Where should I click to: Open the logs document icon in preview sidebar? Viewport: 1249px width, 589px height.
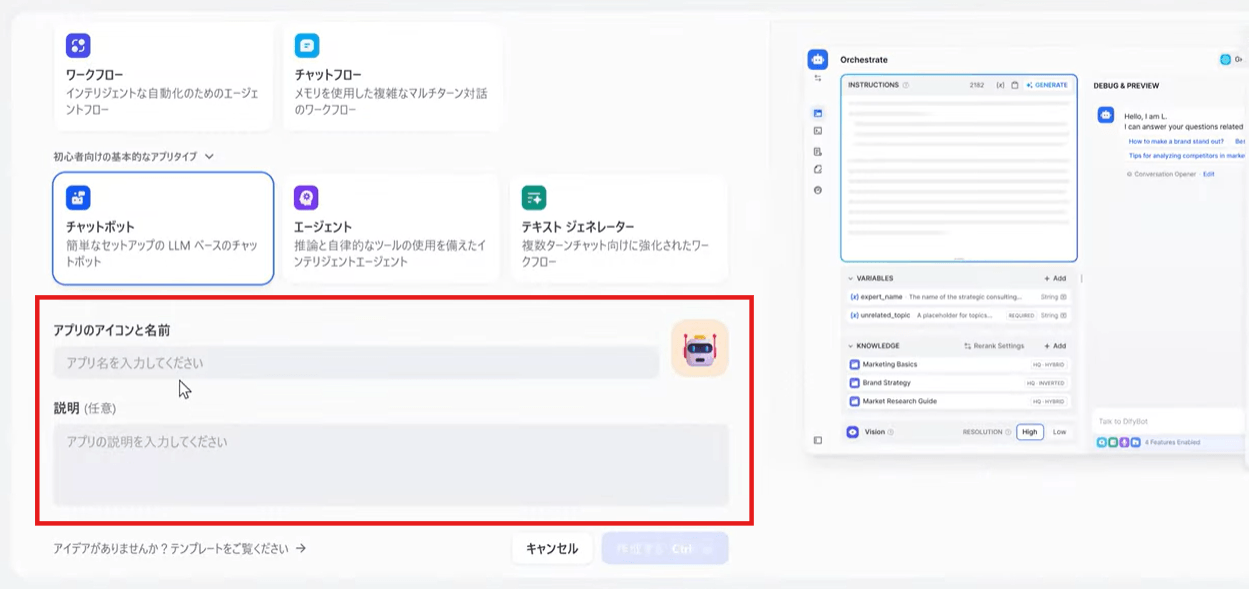pos(817,151)
